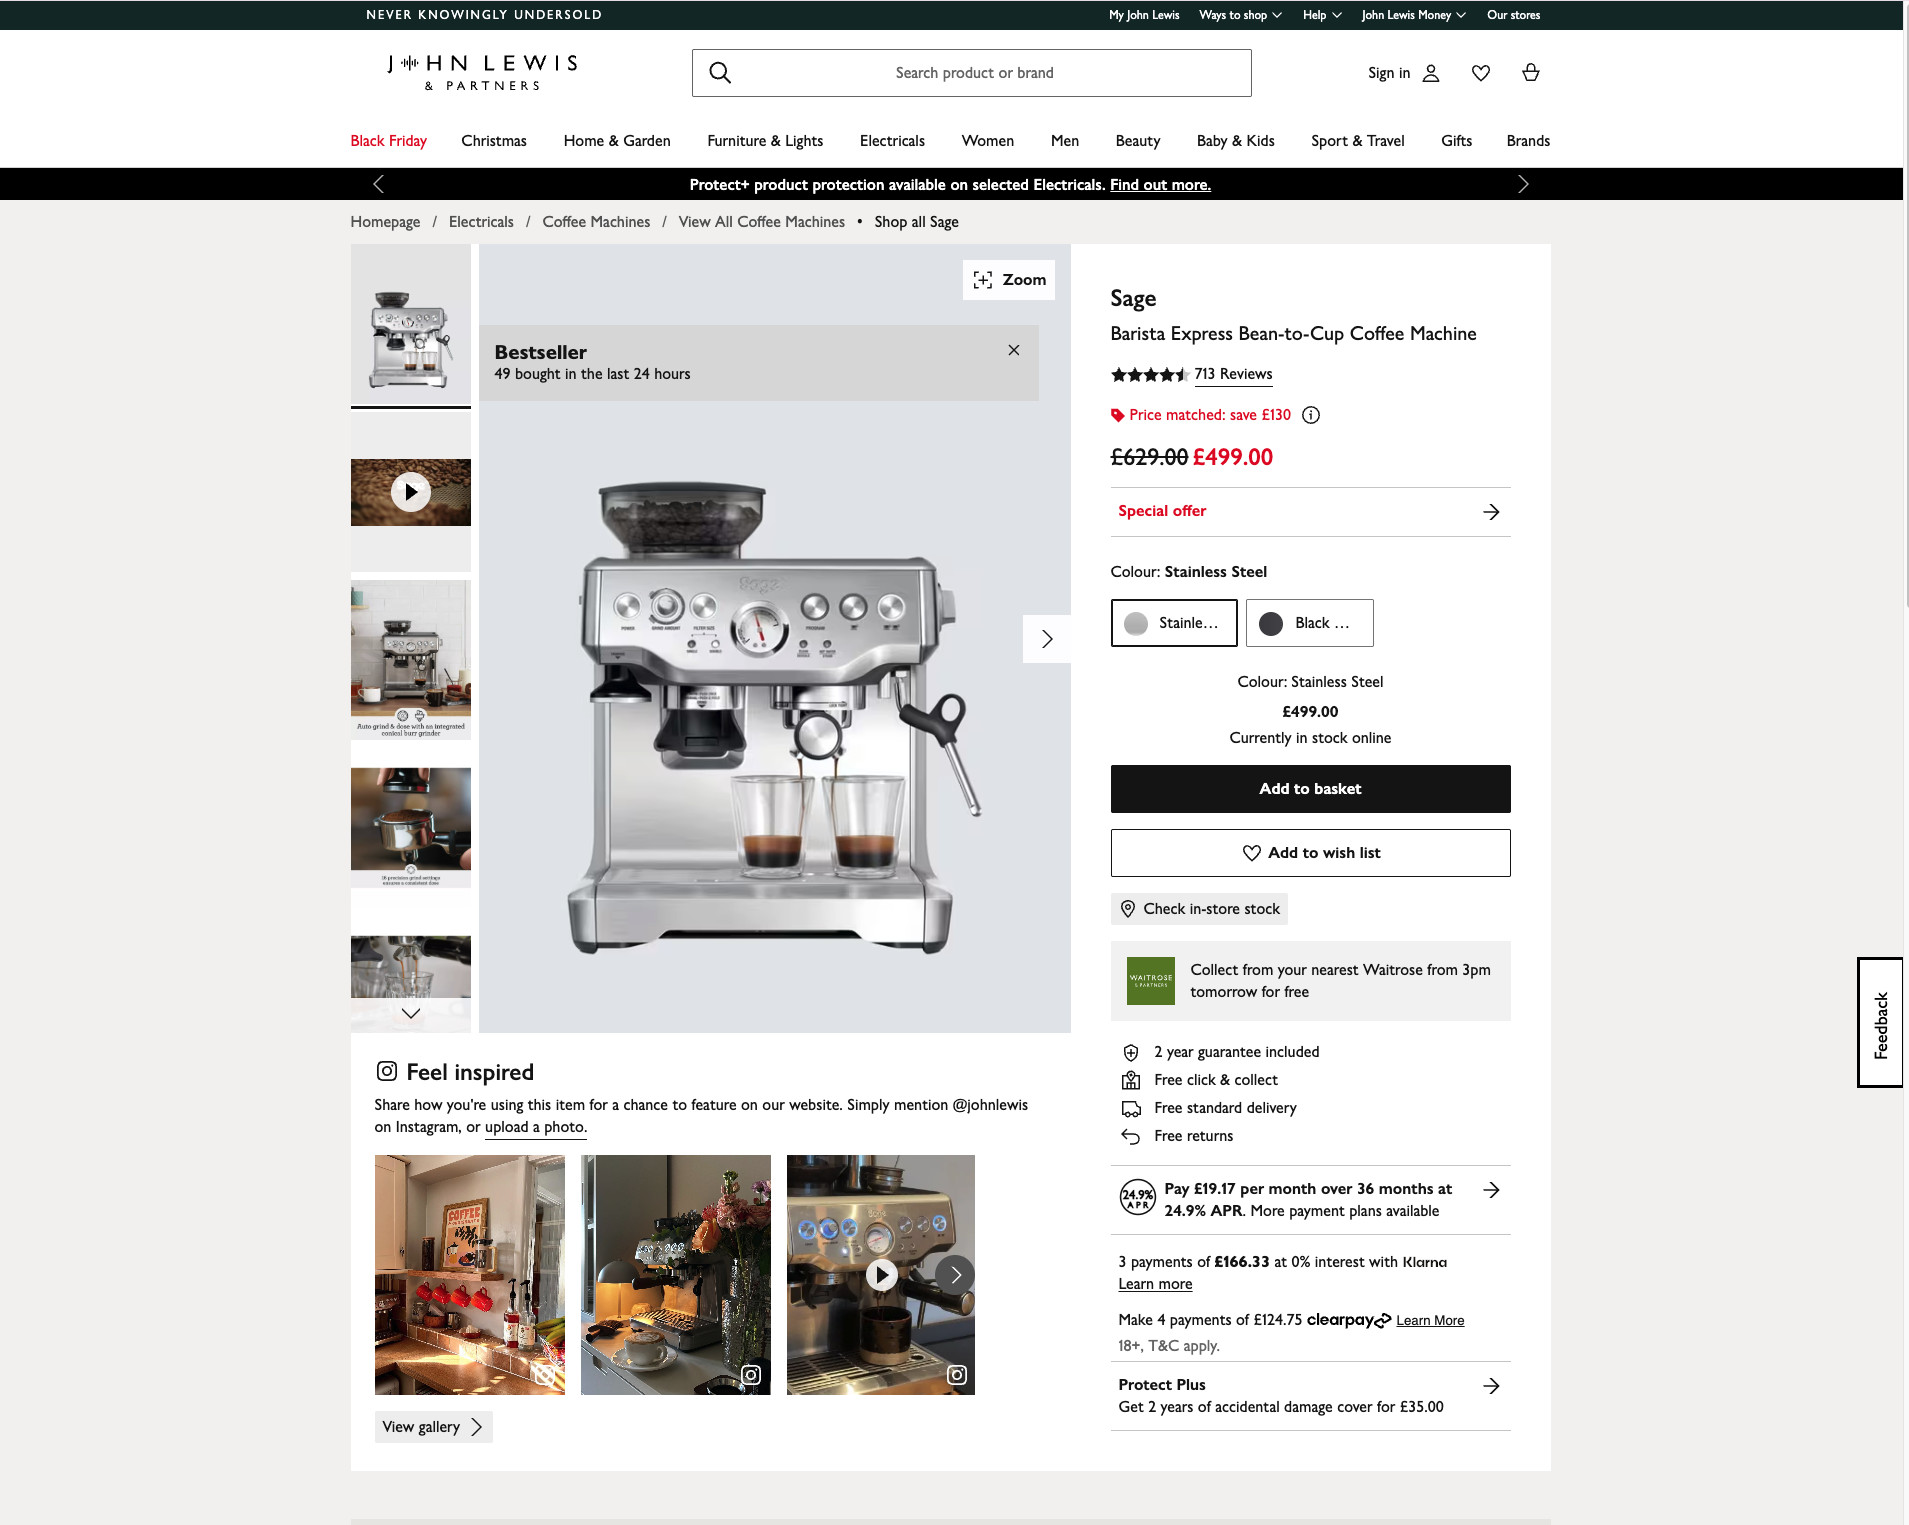
Task: Open John Lewis Money dropdown
Action: tap(1413, 15)
